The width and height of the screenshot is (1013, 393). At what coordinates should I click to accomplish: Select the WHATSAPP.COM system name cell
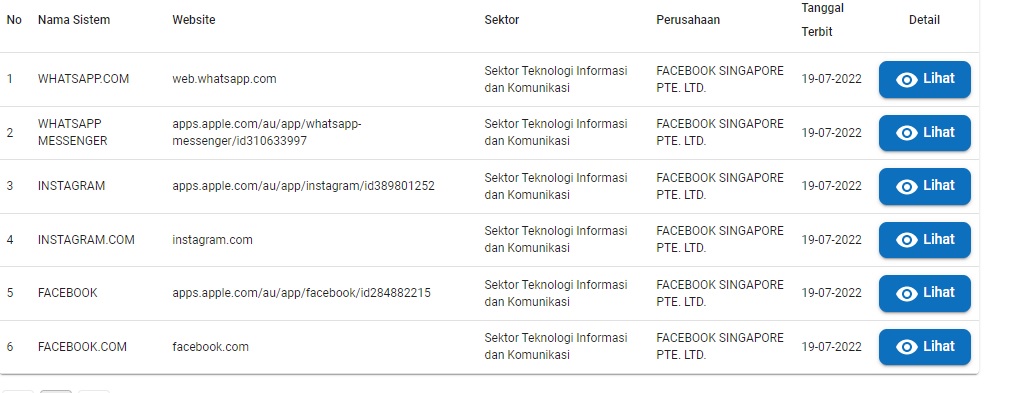click(x=83, y=79)
